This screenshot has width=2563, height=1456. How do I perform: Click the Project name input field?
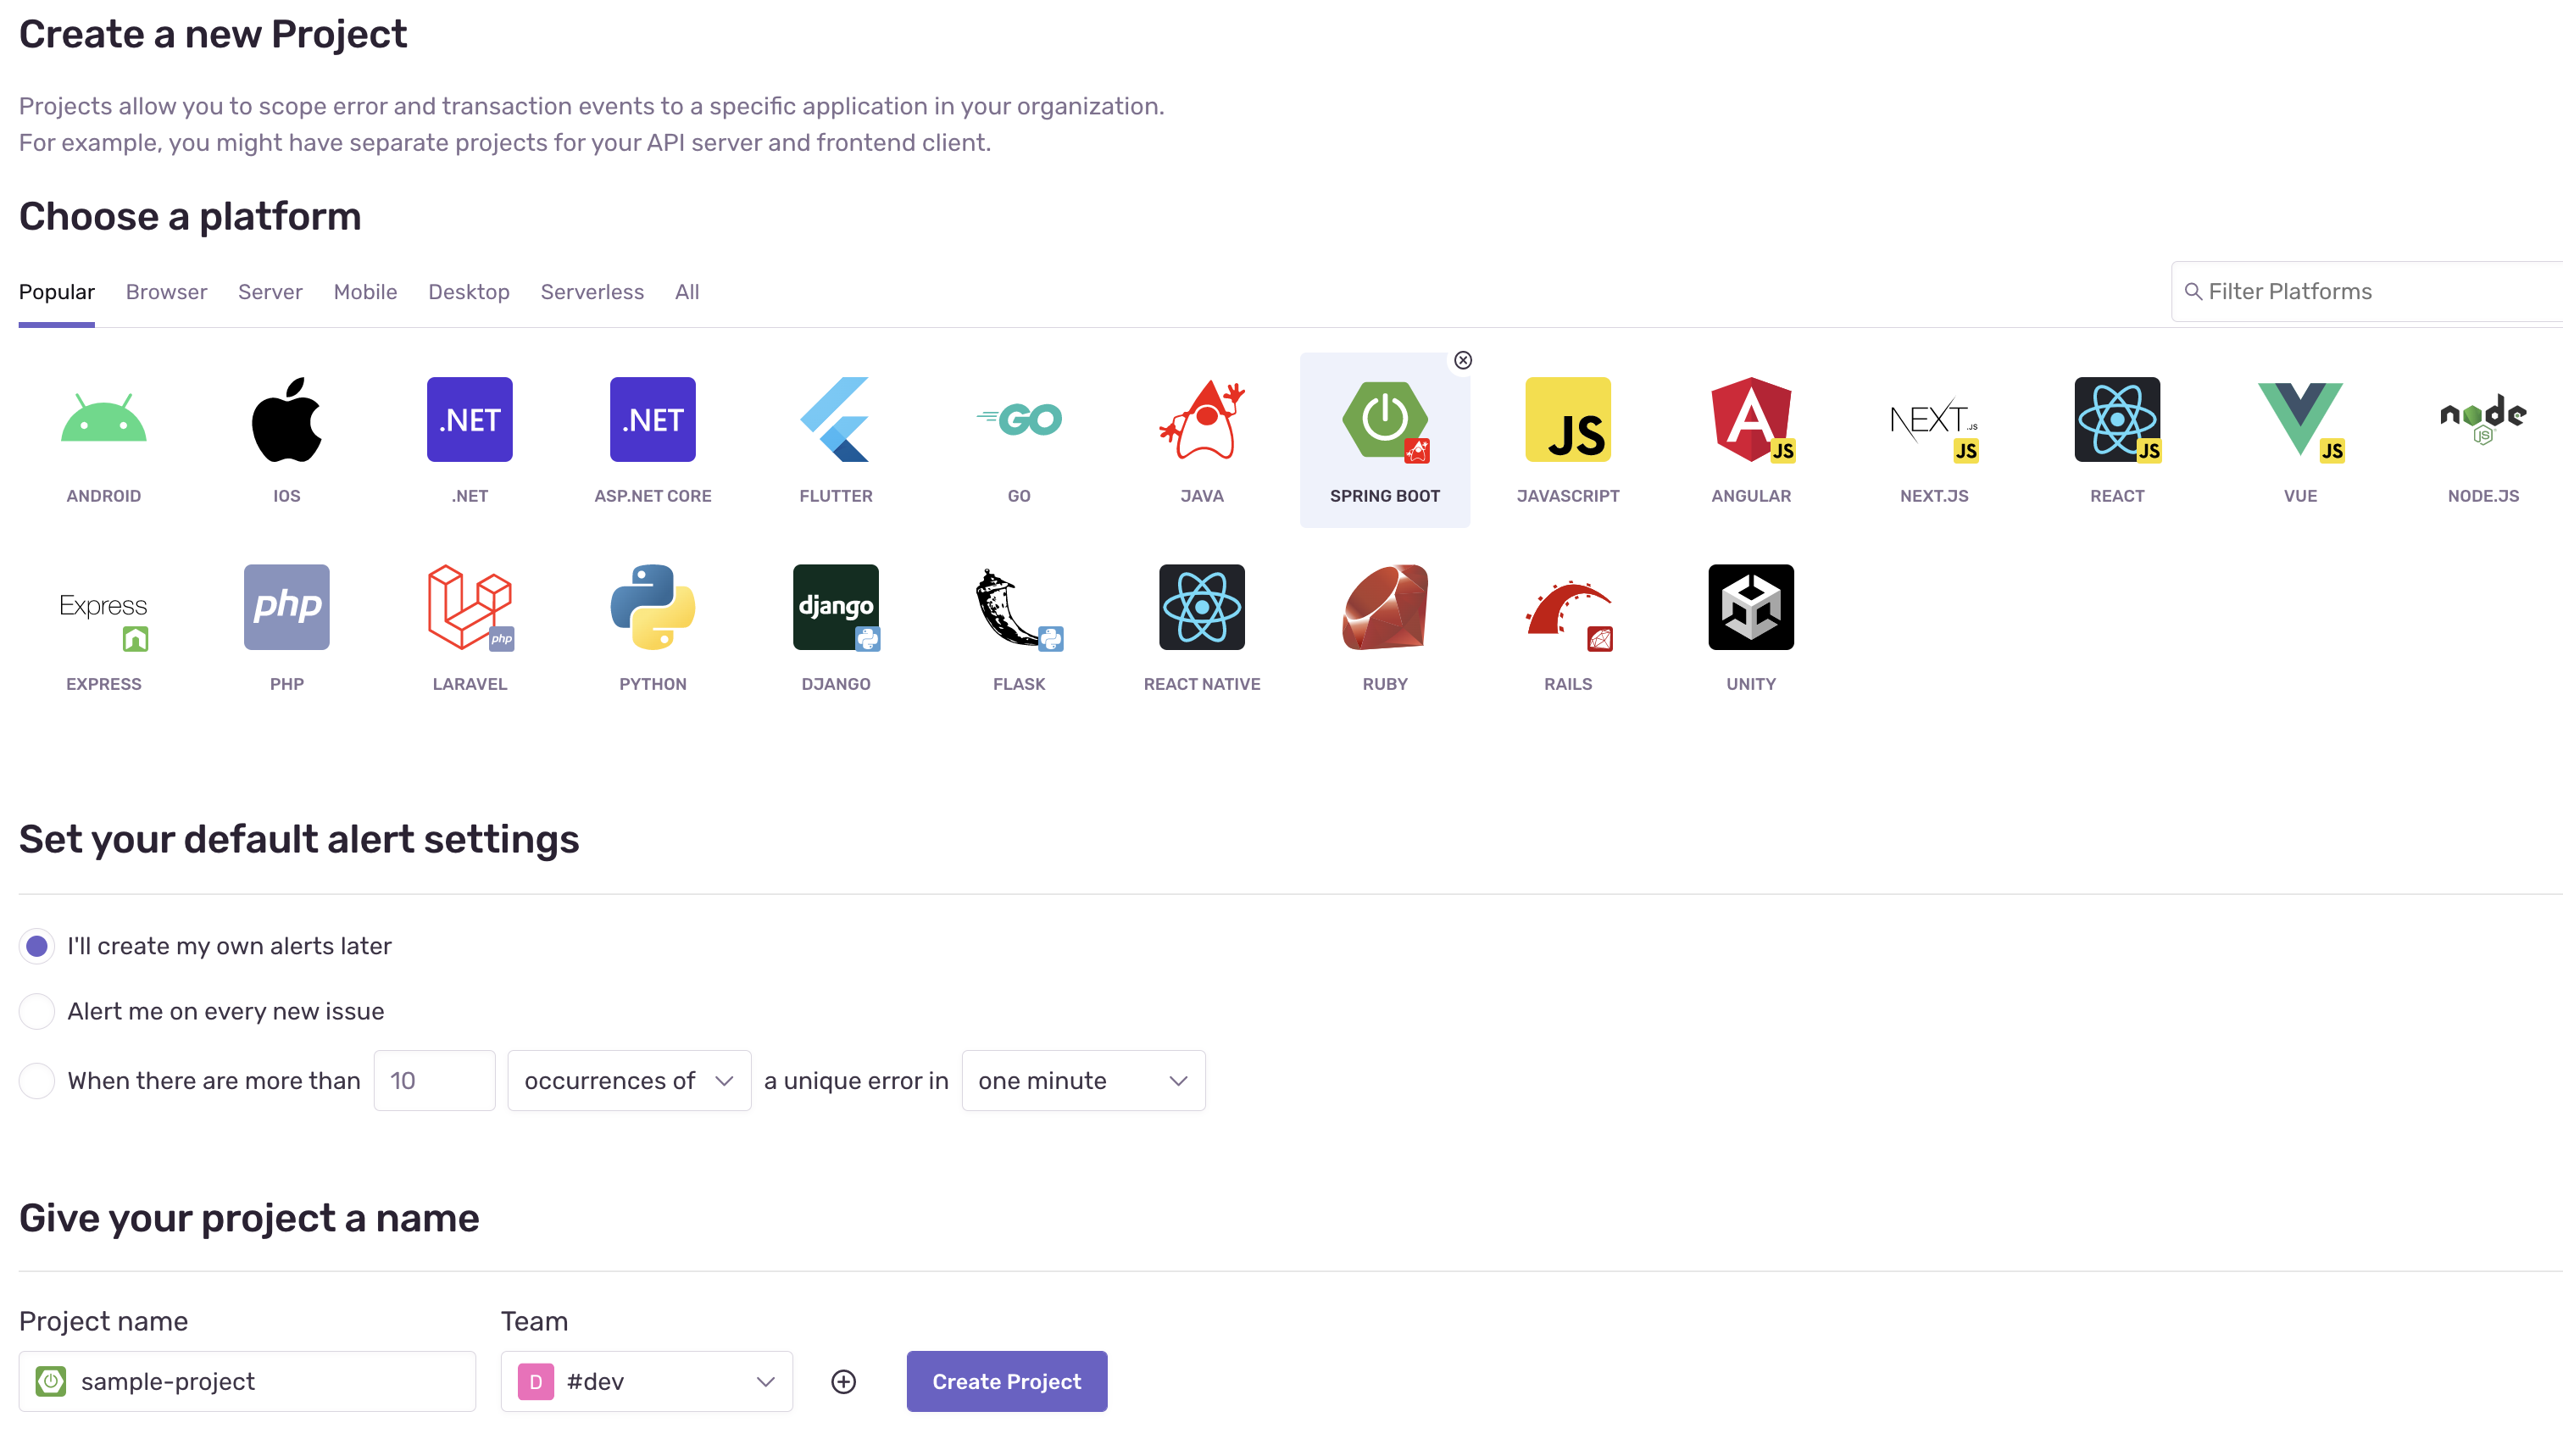coord(247,1381)
